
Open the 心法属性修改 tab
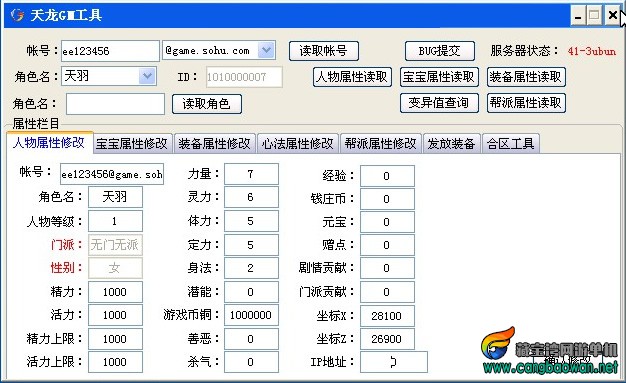pos(298,144)
